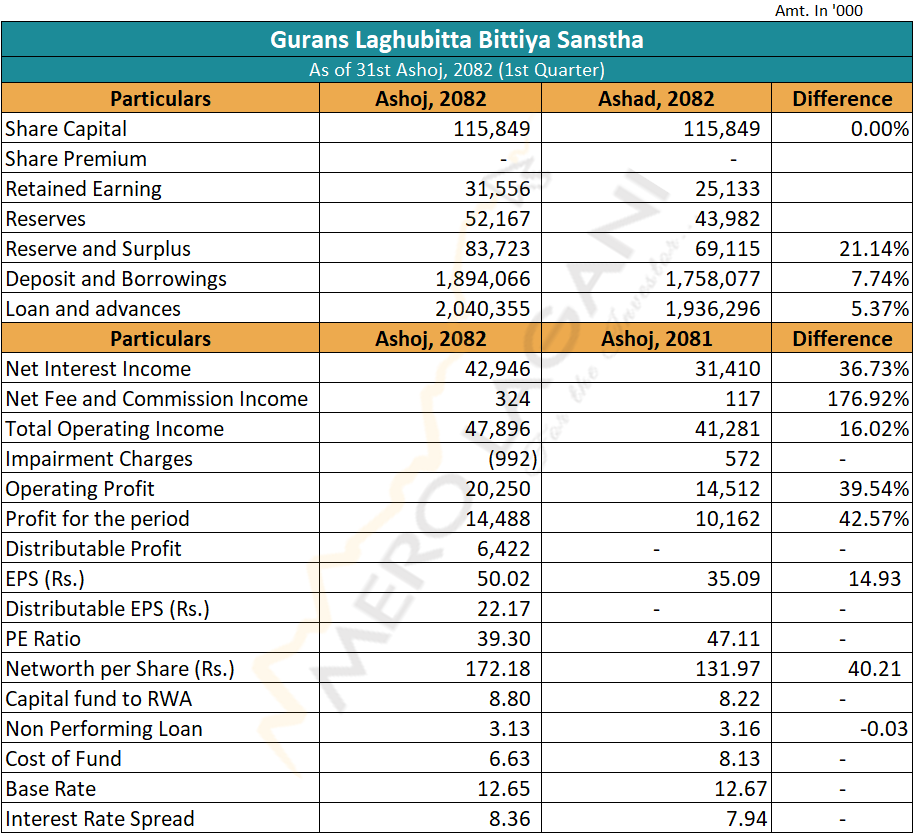
Task: Click the PE Ratio value 39.30
Action: 504,639
